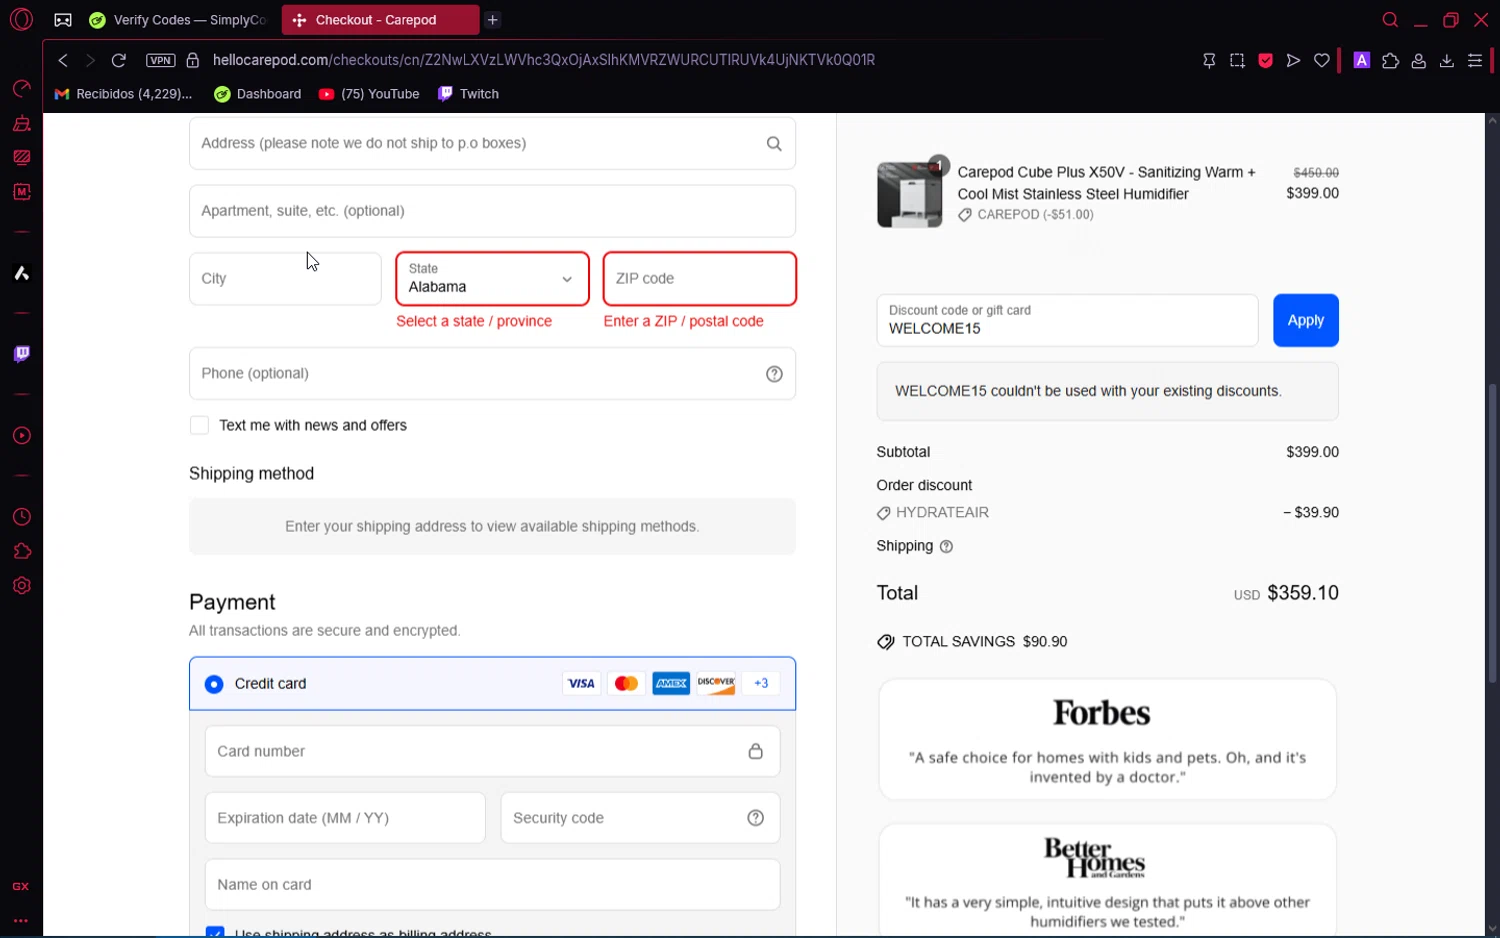Open the downloads icon in toolbar

[x=1446, y=60]
